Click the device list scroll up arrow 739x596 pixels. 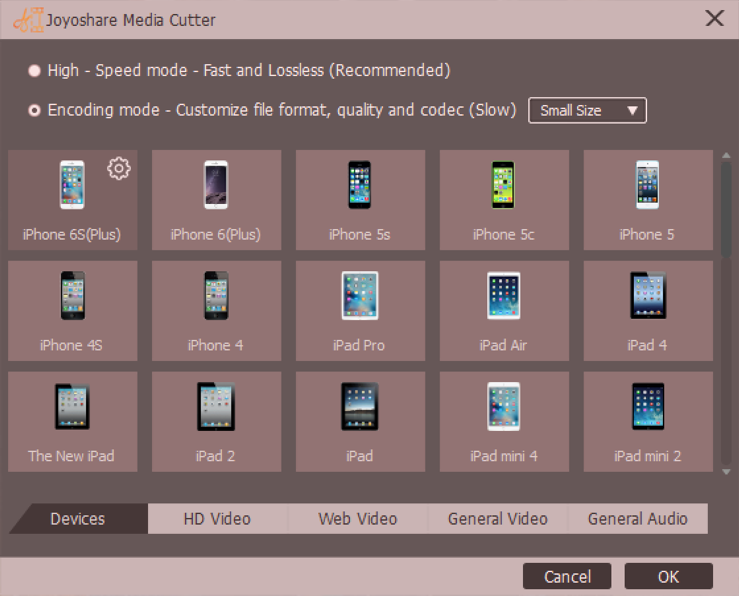point(726,155)
